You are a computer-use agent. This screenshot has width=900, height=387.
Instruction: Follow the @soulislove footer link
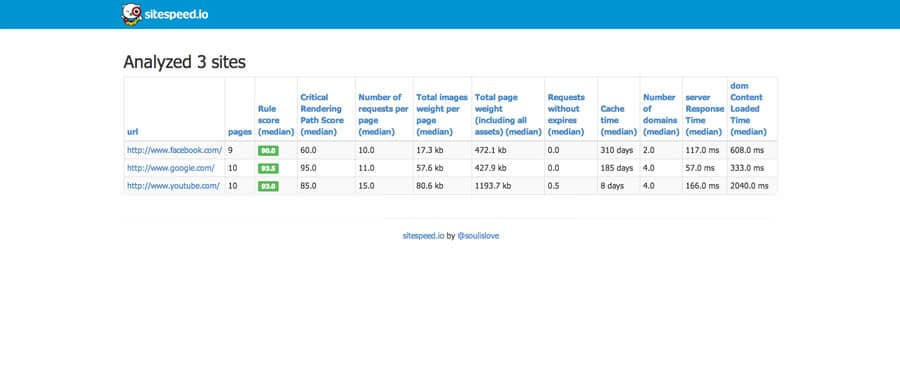coord(478,235)
